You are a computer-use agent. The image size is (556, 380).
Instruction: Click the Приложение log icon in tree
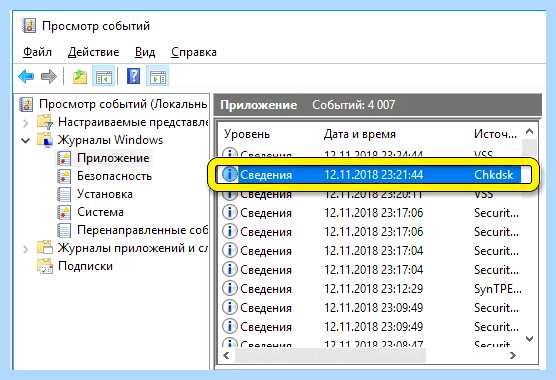tap(64, 158)
